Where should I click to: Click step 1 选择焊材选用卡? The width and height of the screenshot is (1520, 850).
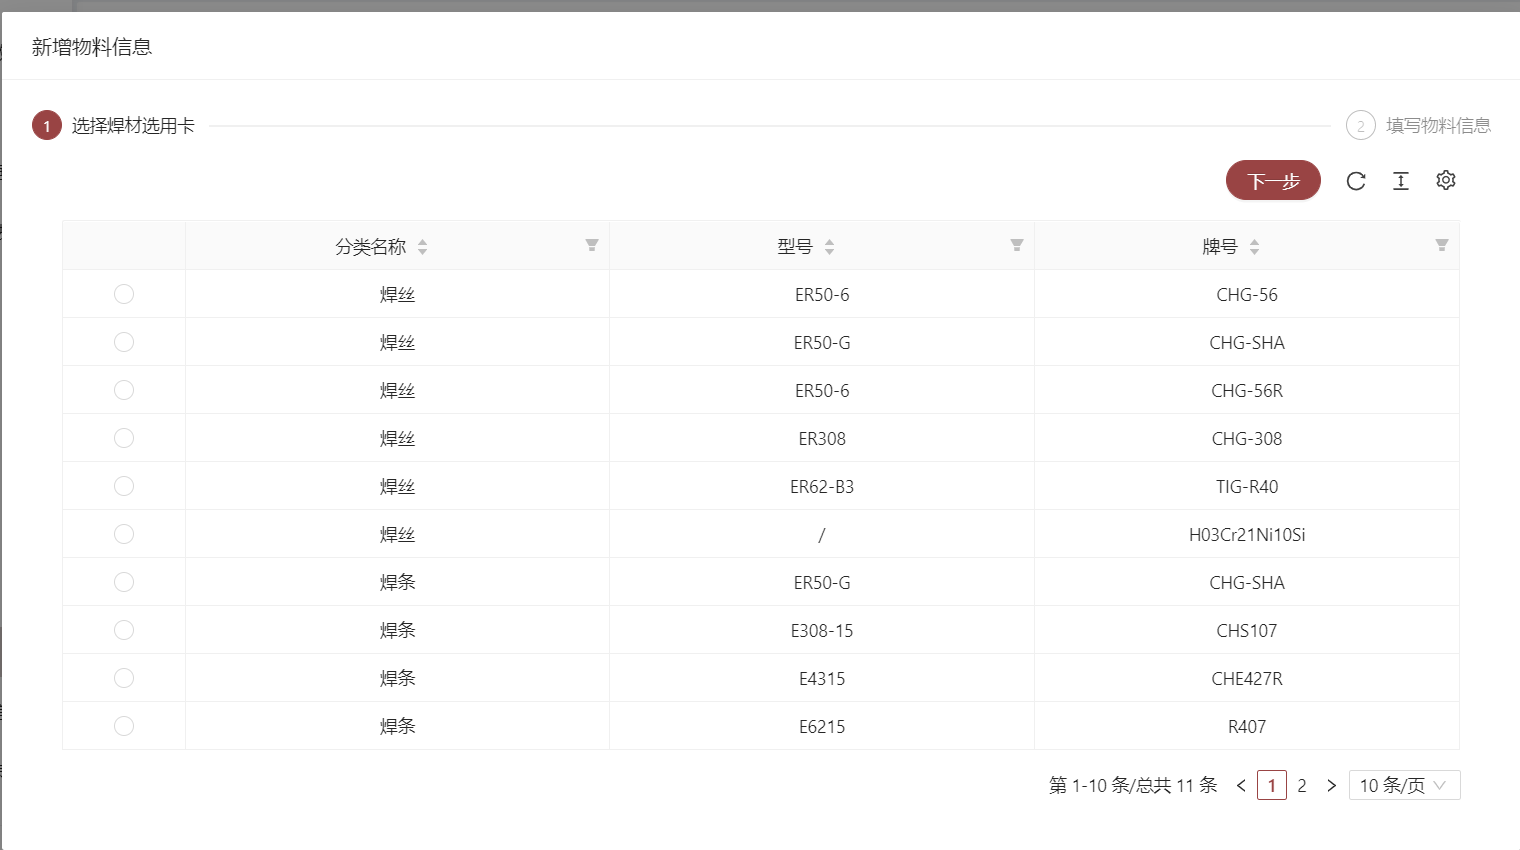(x=114, y=126)
